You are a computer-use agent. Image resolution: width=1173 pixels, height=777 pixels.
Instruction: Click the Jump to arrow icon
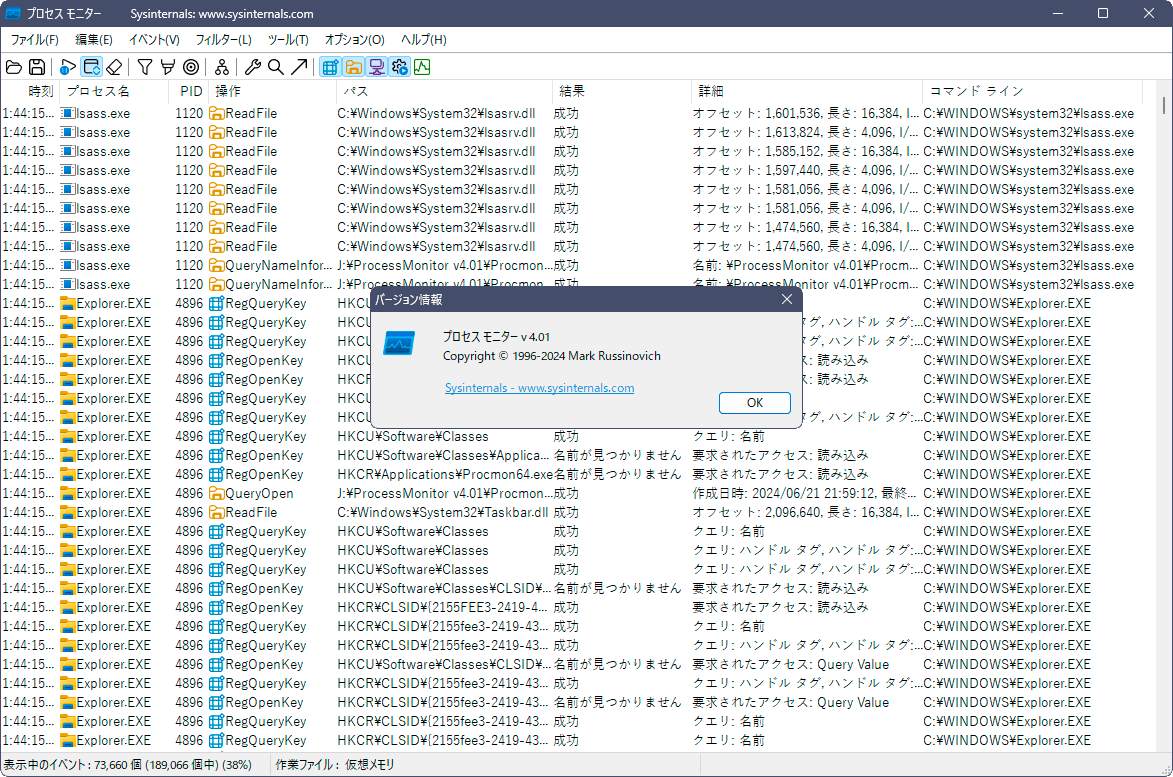pyautogui.click(x=299, y=67)
